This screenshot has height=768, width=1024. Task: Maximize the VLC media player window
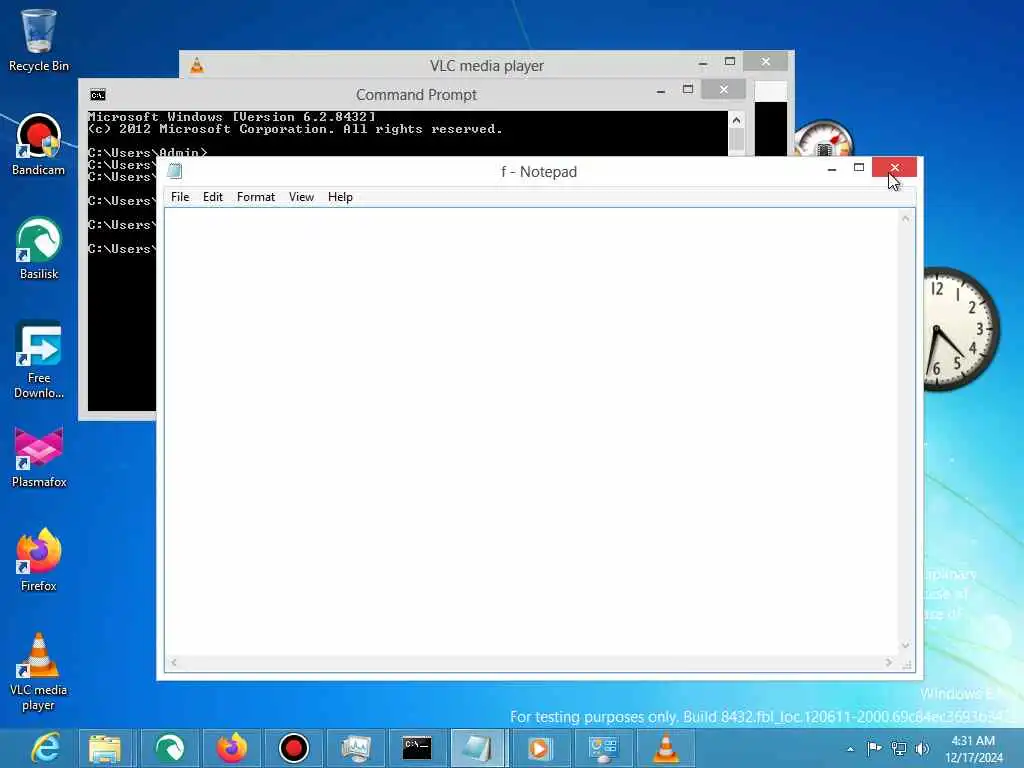click(729, 61)
